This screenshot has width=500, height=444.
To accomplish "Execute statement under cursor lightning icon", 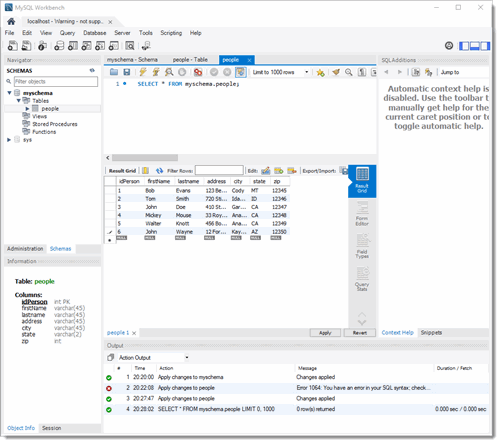I will (x=156, y=72).
